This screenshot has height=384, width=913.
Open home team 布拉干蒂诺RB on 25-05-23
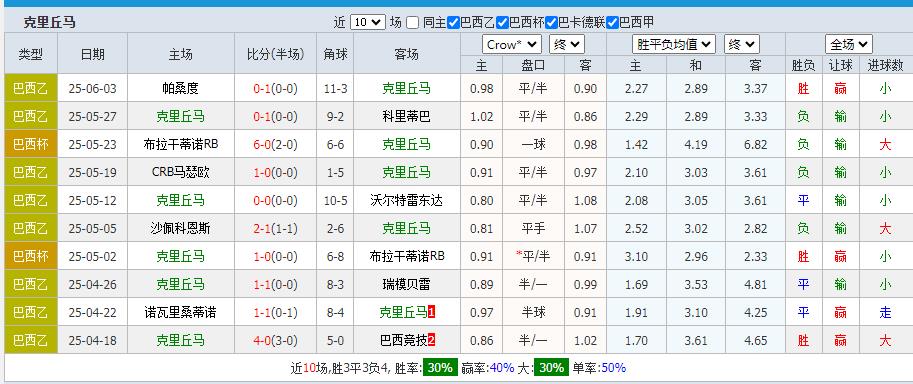[x=181, y=145]
